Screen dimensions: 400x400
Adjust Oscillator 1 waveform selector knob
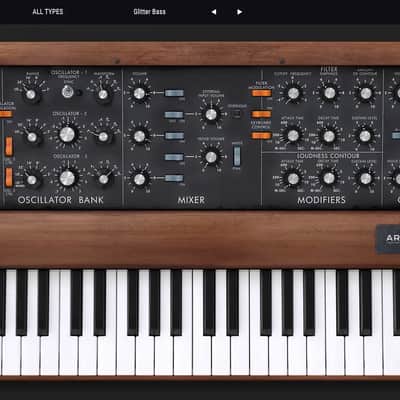tap(103, 94)
